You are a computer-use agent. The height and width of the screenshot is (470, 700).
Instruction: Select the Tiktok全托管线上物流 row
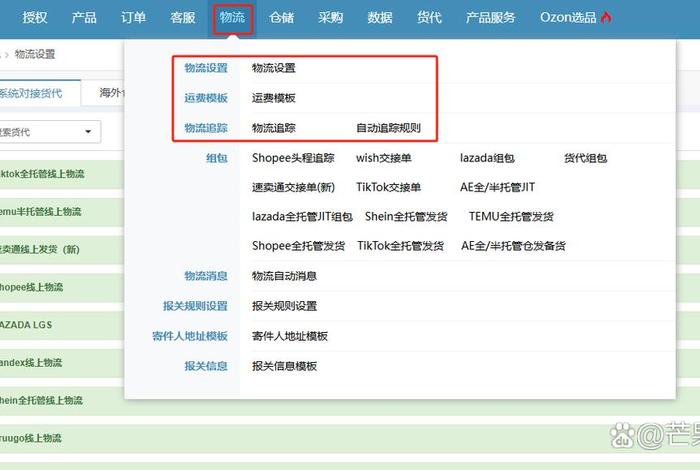point(62,174)
